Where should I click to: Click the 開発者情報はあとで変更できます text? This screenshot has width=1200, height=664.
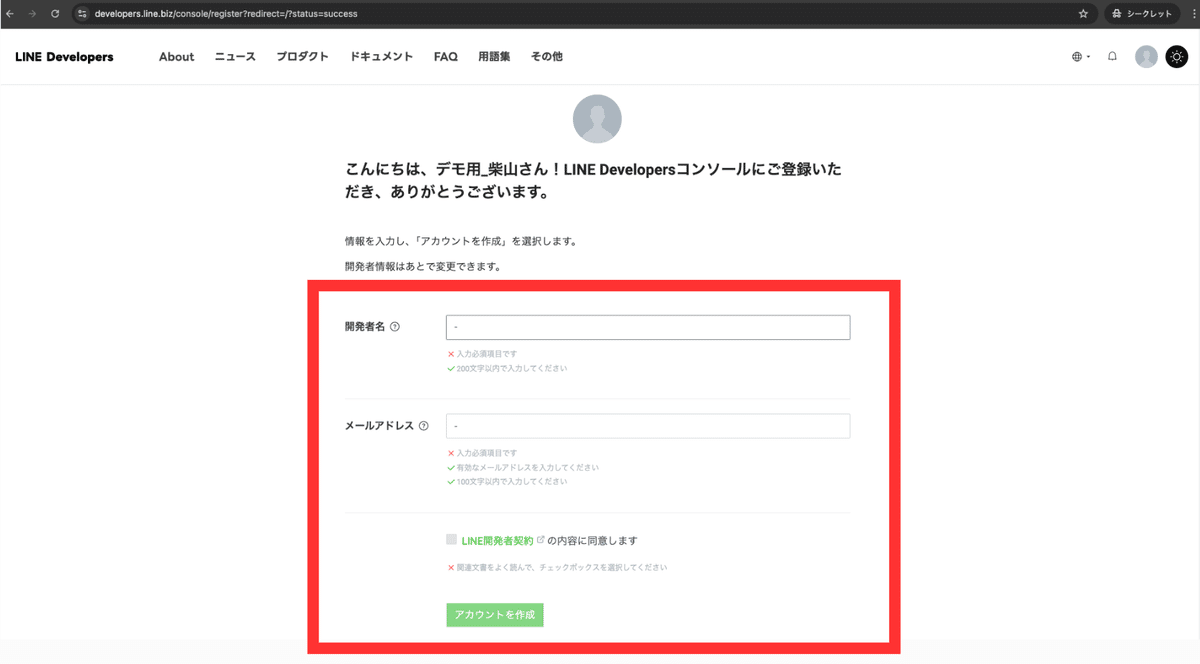(423, 267)
